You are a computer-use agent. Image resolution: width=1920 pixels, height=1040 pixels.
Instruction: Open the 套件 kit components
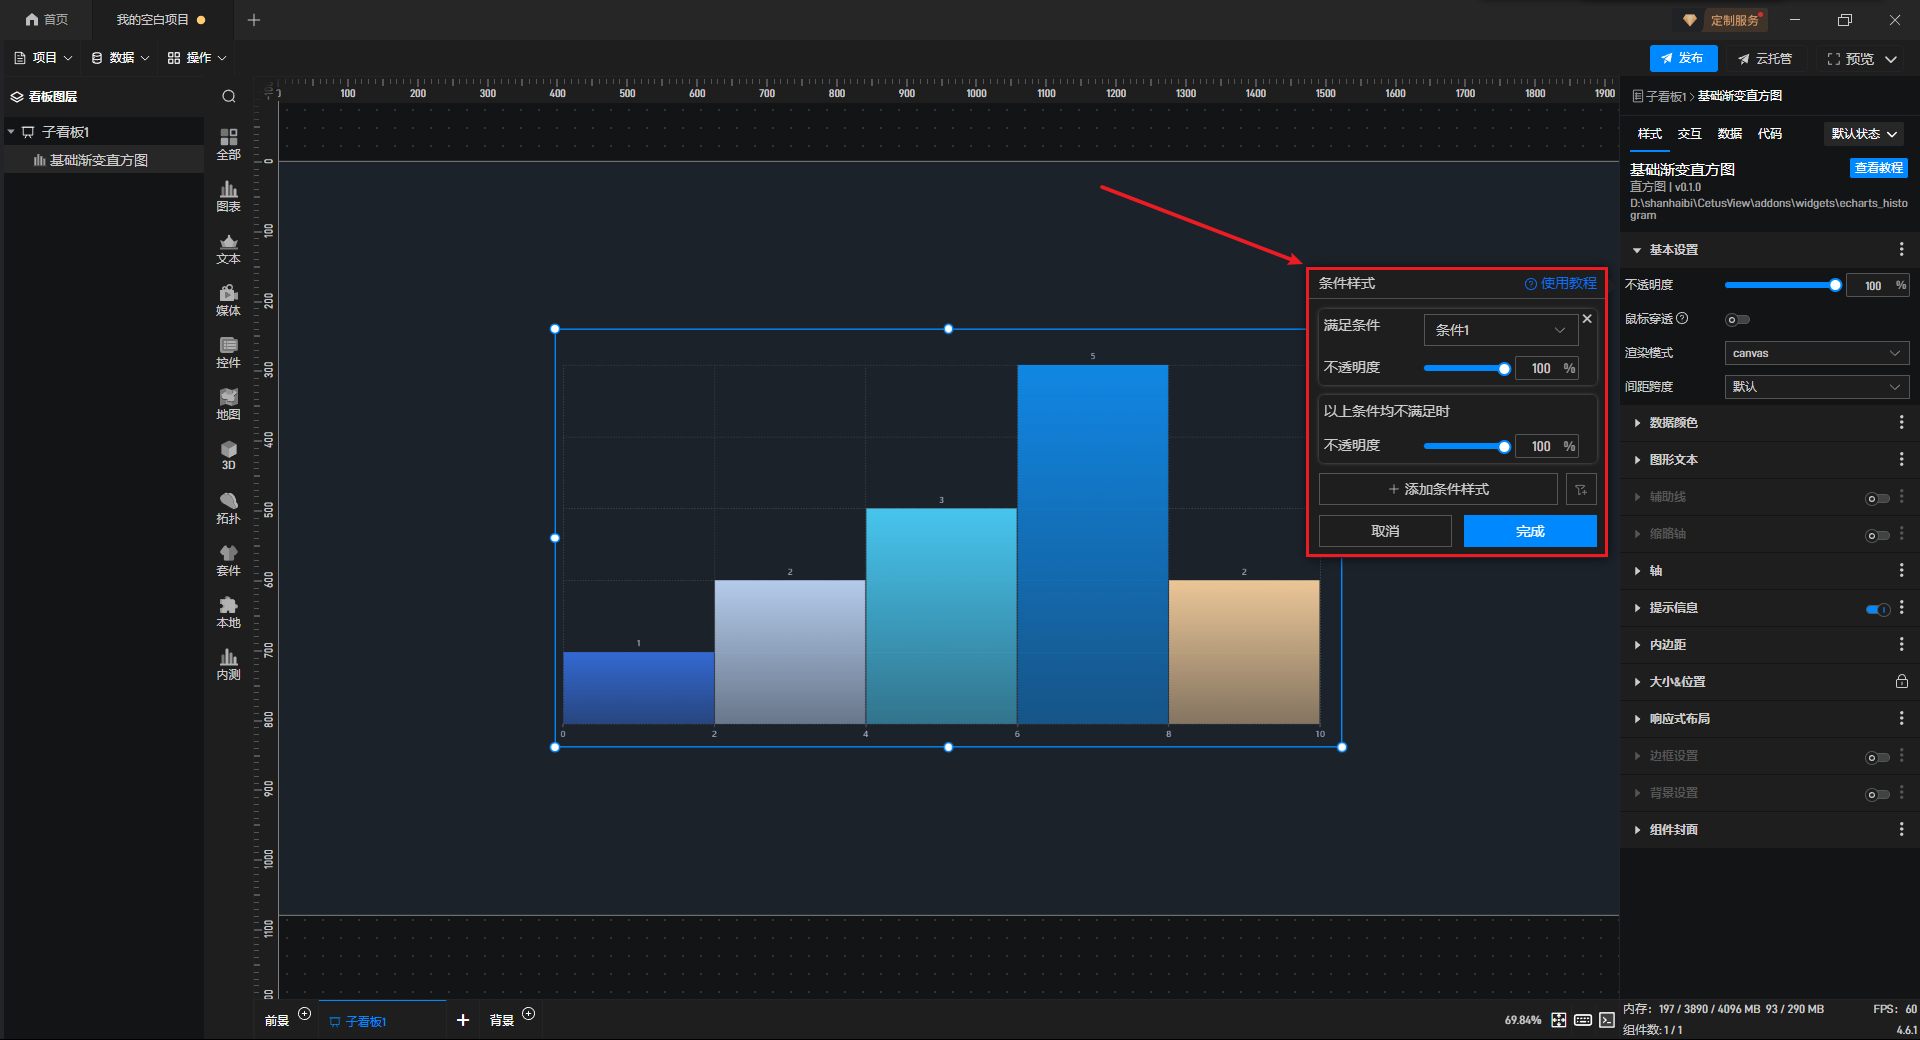click(x=229, y=560)
